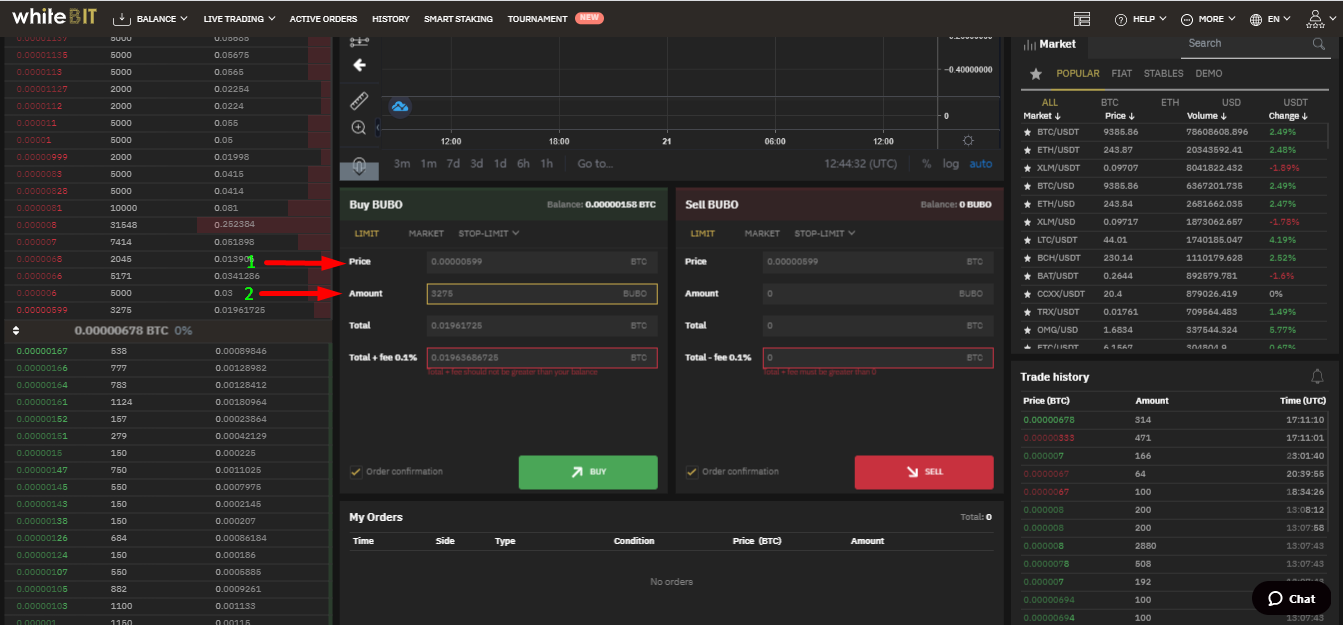1343x625 pixels.
Task: Click Go to... date on chart
Action: [x=595, y=164]
